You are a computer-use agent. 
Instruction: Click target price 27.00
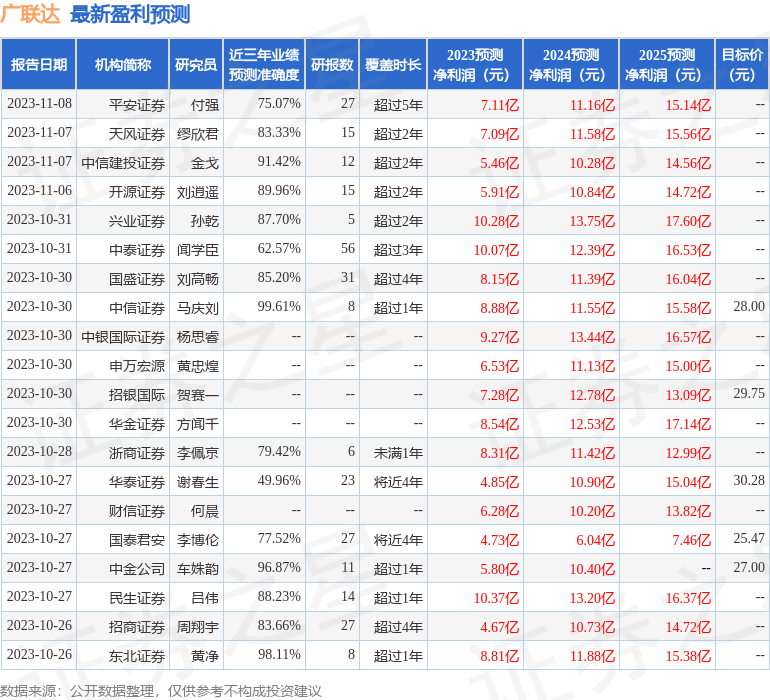[x=749, y=567]
